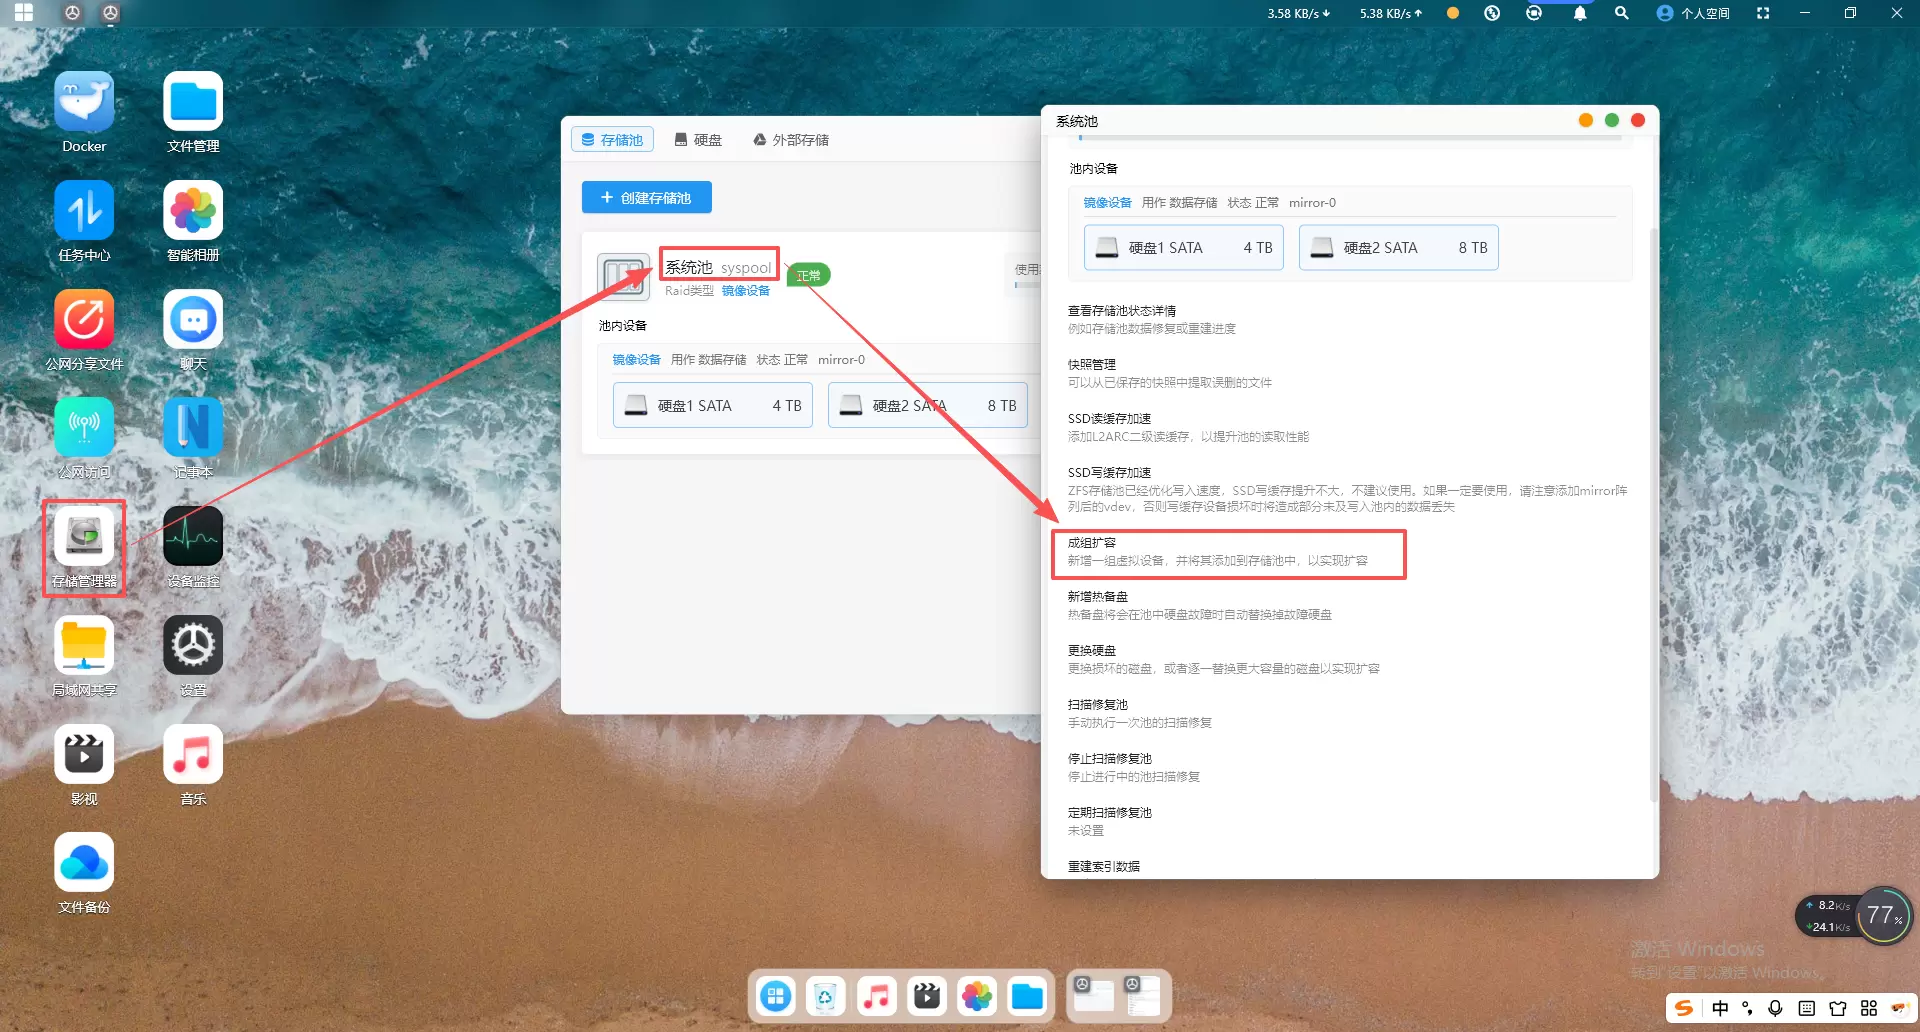Select 硬盘2 SATA 8 TB in 系统池 window

pyautogui.click(x=1398, y=248)
